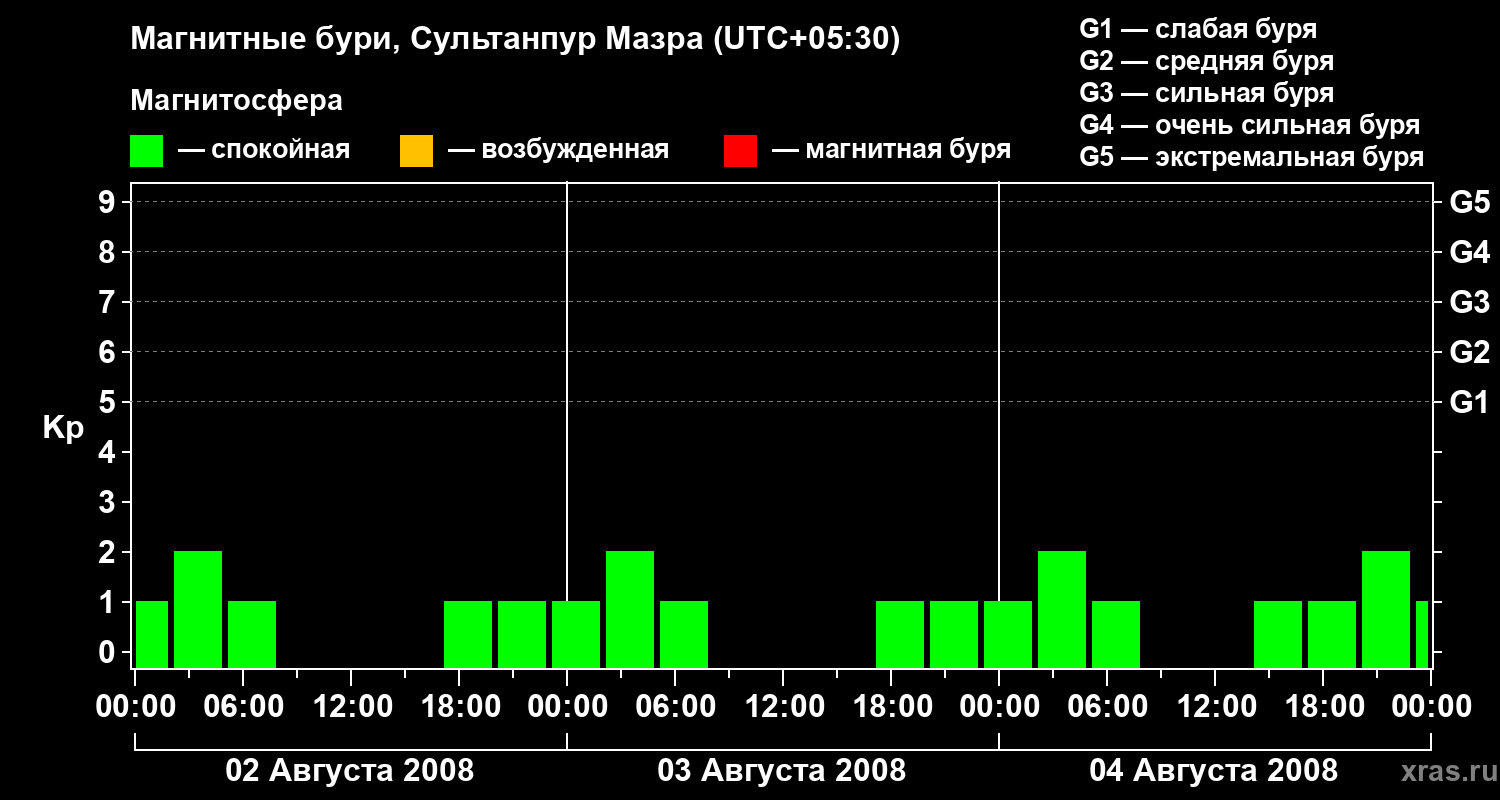Click 'G3 — сильная буря' description
Viewport: 1500px width, 800px height.
[x=1207, y=93]
